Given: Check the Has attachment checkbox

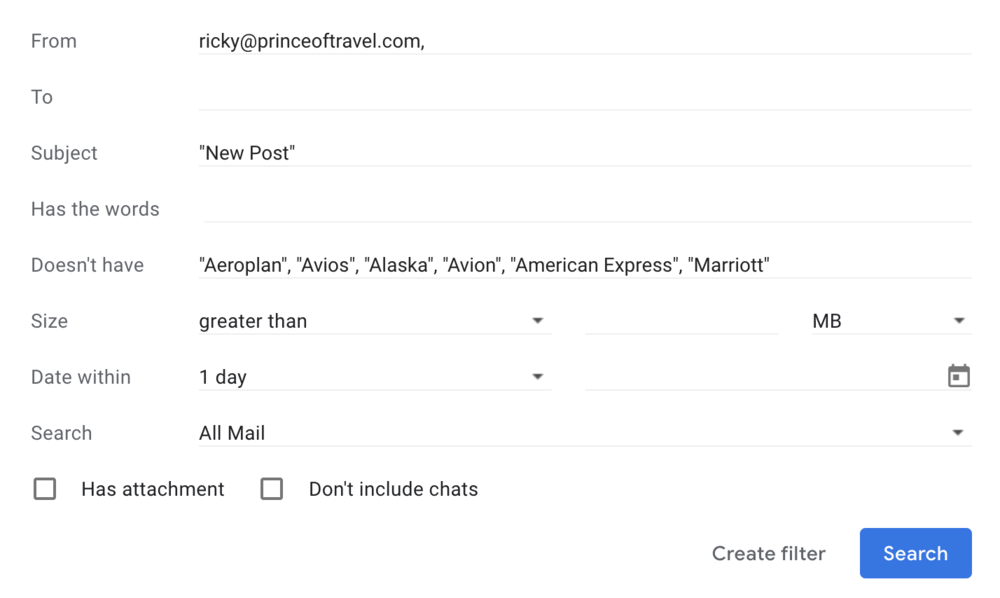Looking at the screenshot, I should pyautogui.click(x=45, y=489).
